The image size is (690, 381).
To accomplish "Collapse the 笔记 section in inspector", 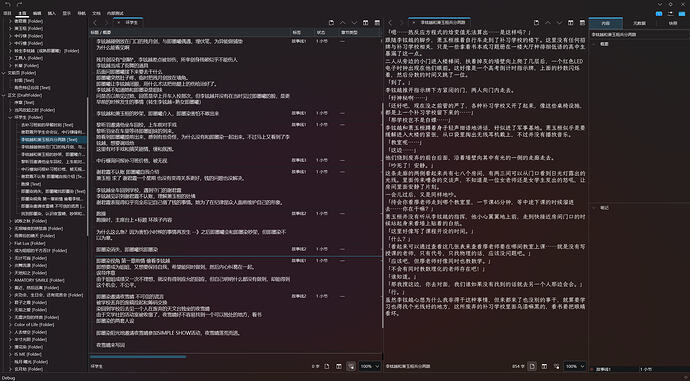I will point(594,208).
